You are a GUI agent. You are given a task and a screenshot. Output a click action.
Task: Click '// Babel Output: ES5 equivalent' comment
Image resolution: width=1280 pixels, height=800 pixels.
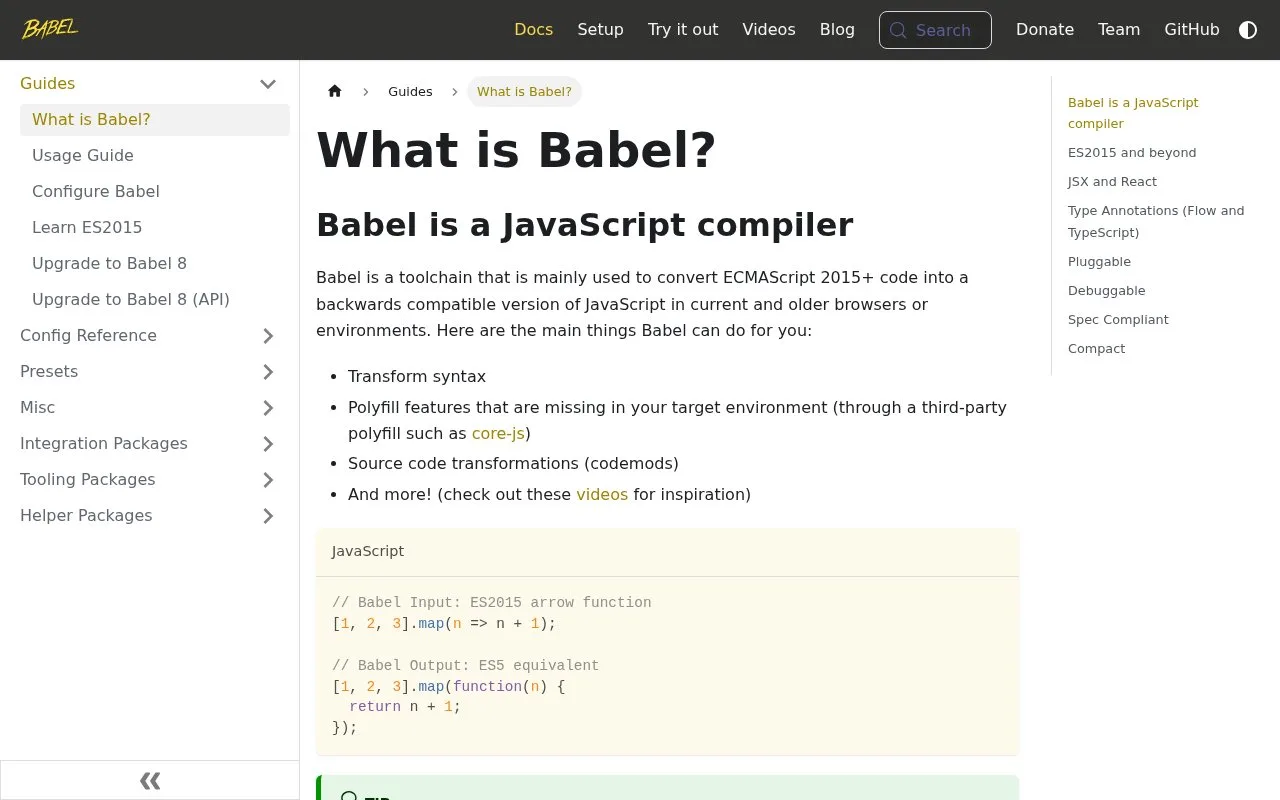[466, 666]
